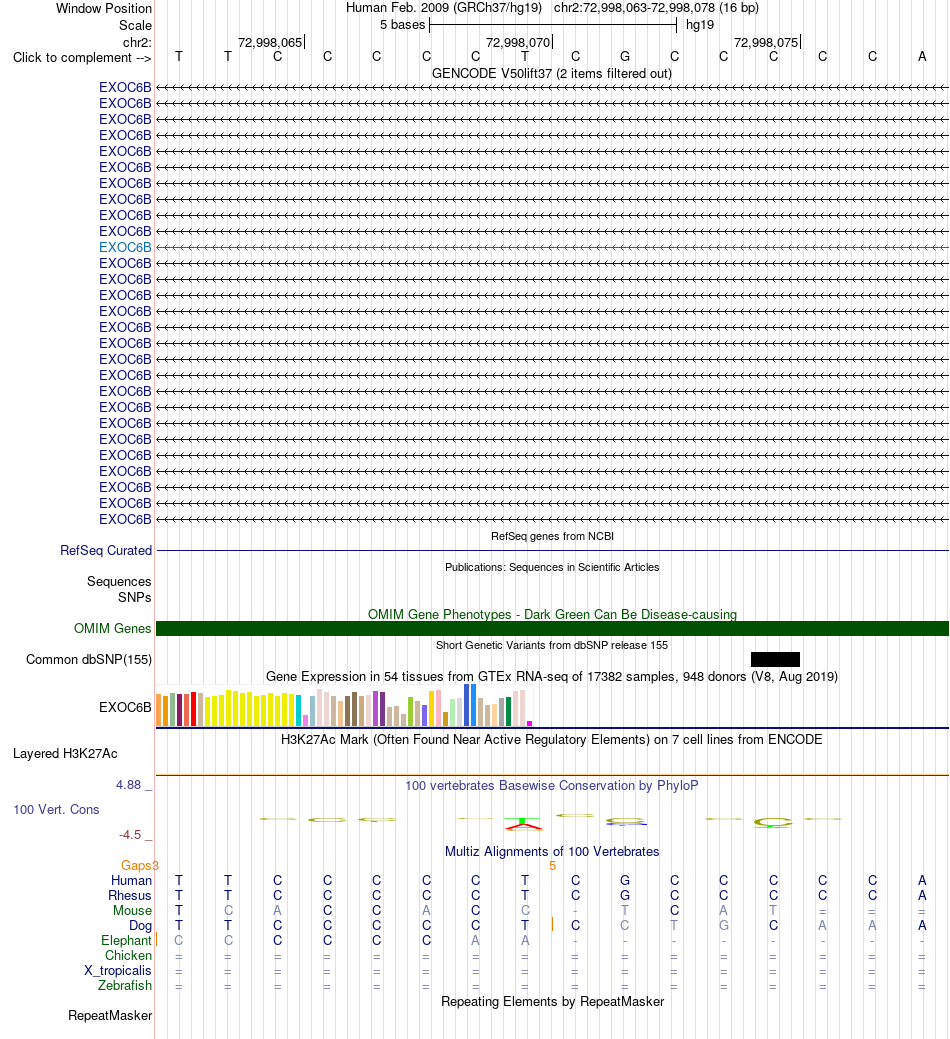Click the 'Click to complement -->' label
Image resolution: width=950 pixels, height=1039 pixels.
(82, 58)
